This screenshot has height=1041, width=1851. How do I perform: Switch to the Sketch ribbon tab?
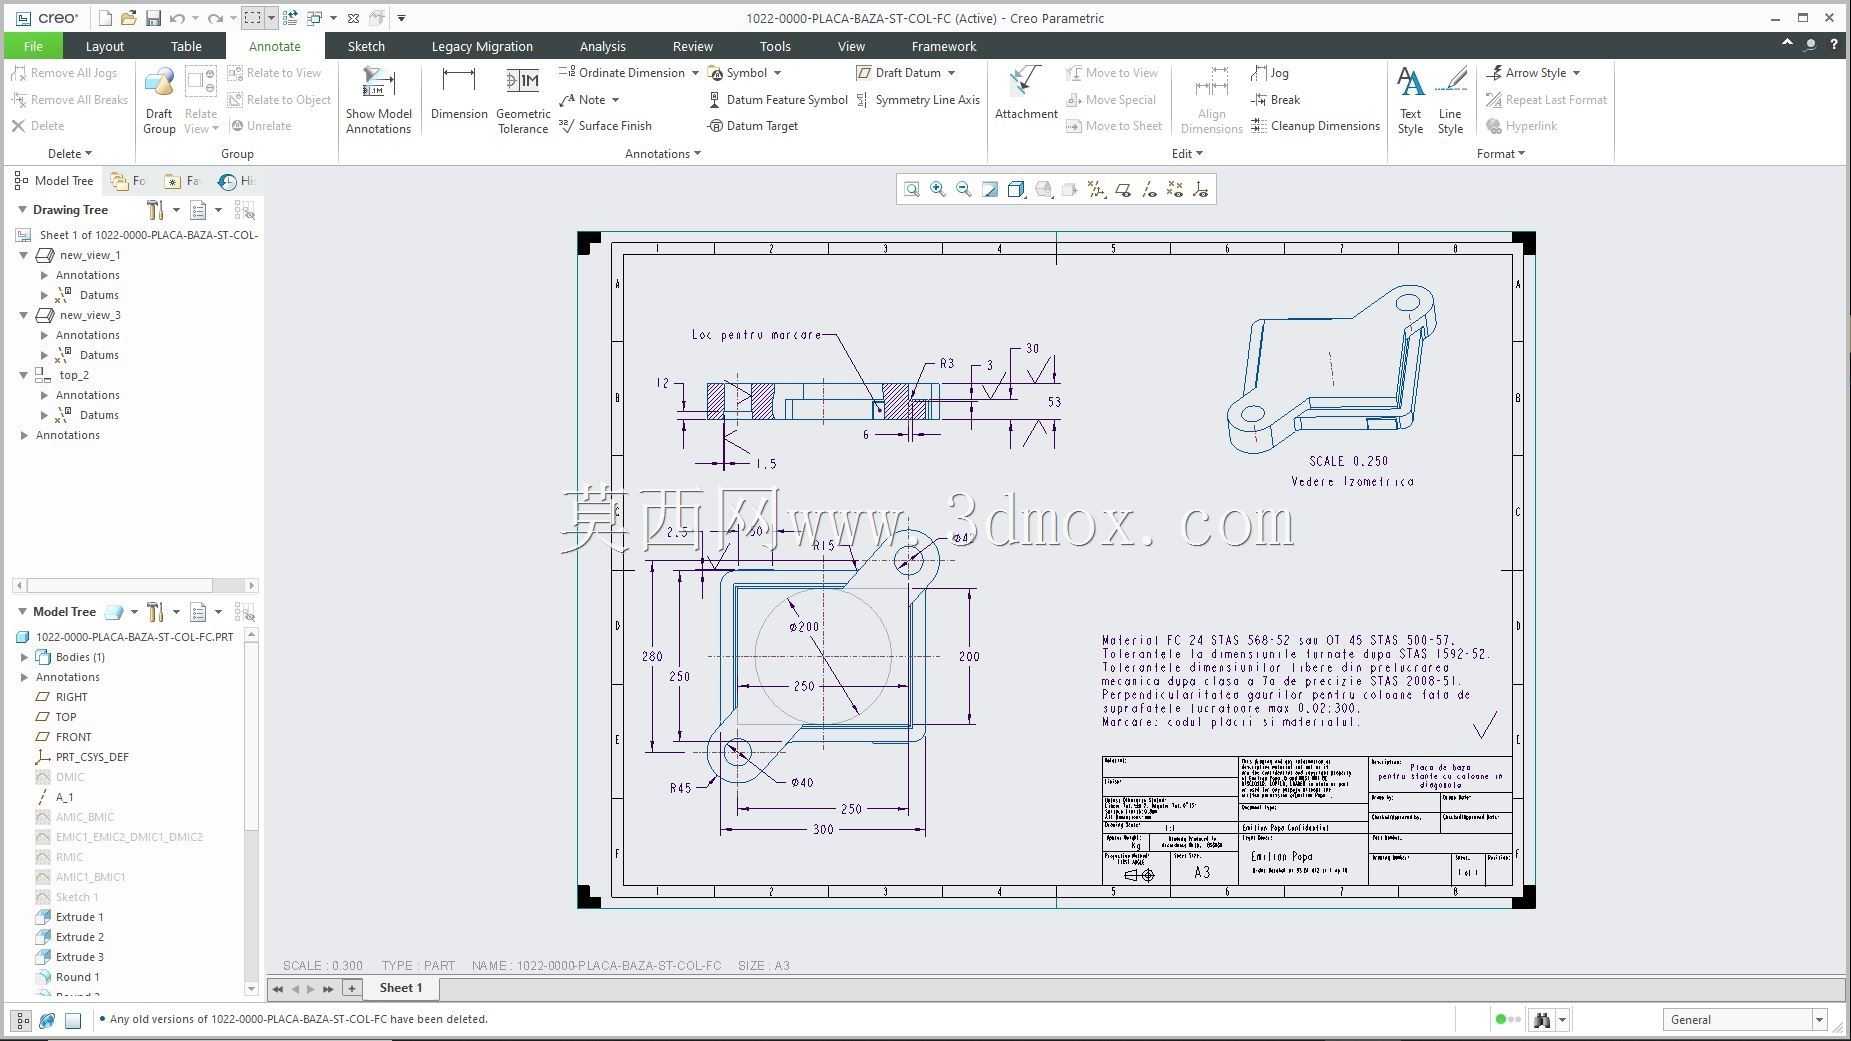[366, 46]
